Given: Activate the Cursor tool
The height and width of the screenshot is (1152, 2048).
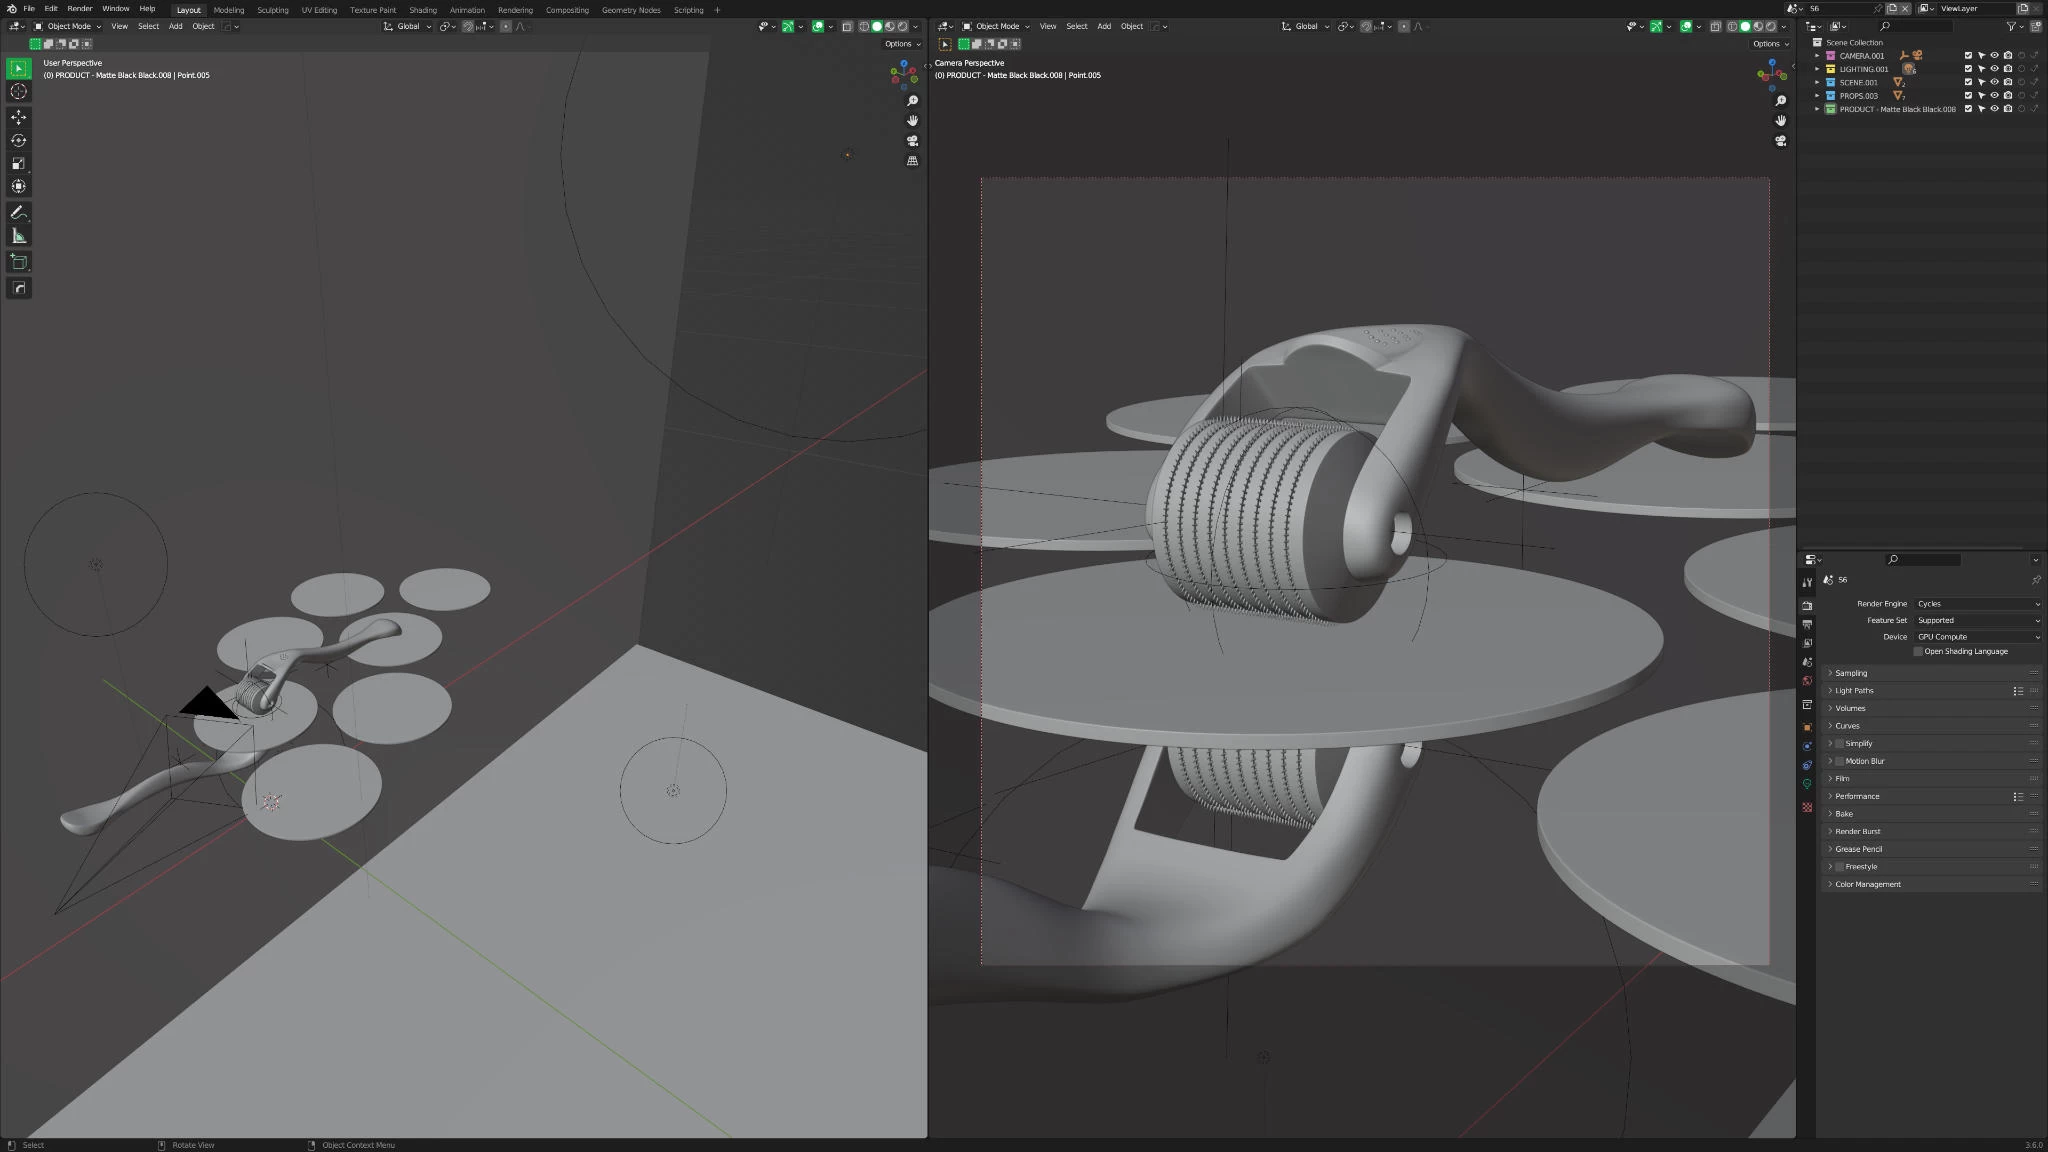Looking at the screenshot, I should 18,91.
